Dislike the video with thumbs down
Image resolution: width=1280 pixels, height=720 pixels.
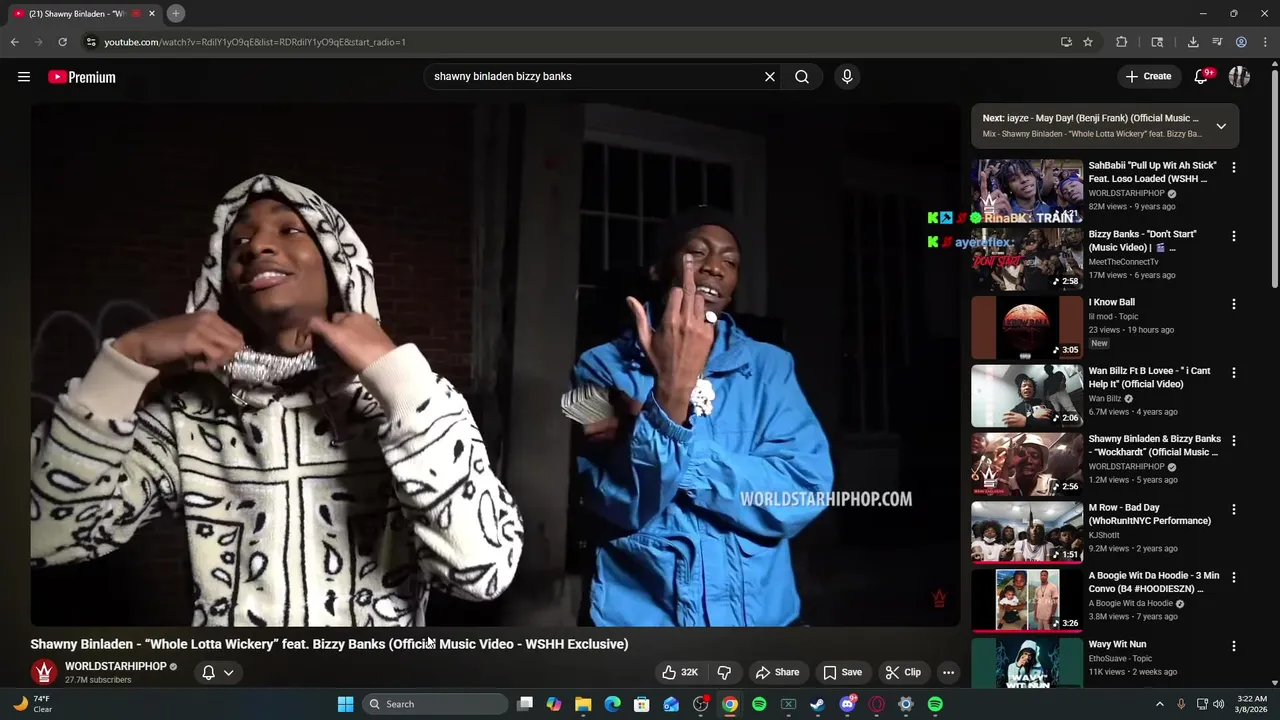click(724, 672)
